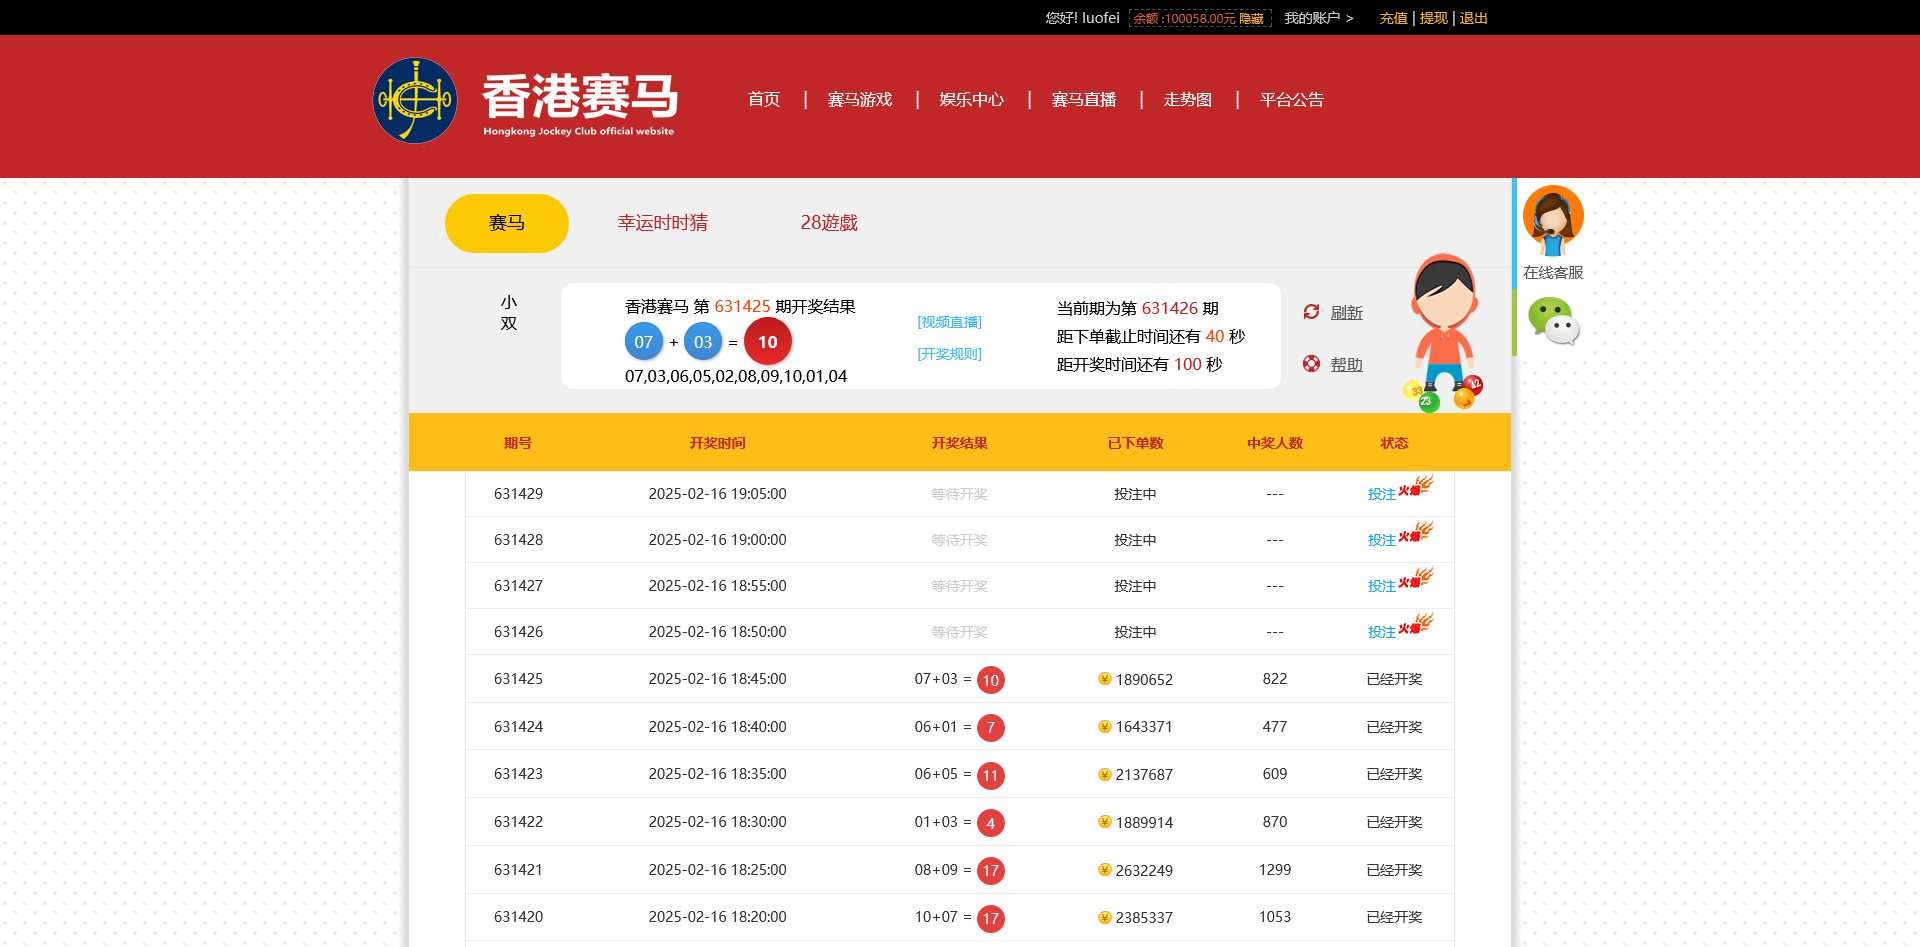Click the refresh arrows icon

1311,312
